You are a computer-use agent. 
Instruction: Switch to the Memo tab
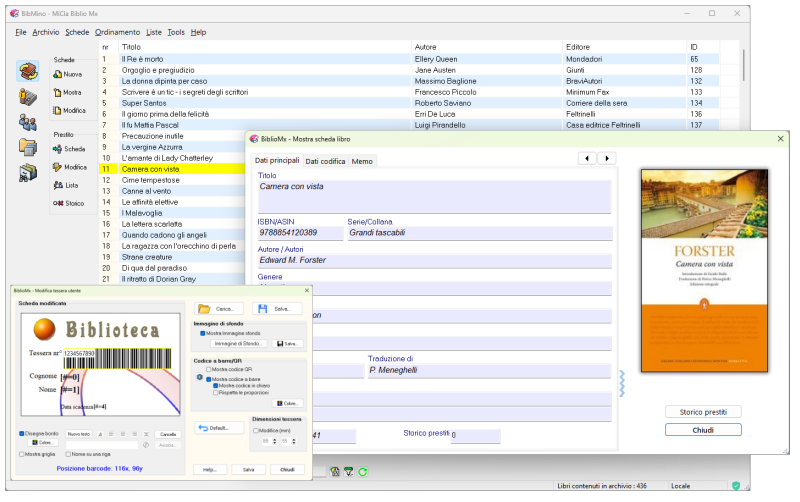coord(362,161)
